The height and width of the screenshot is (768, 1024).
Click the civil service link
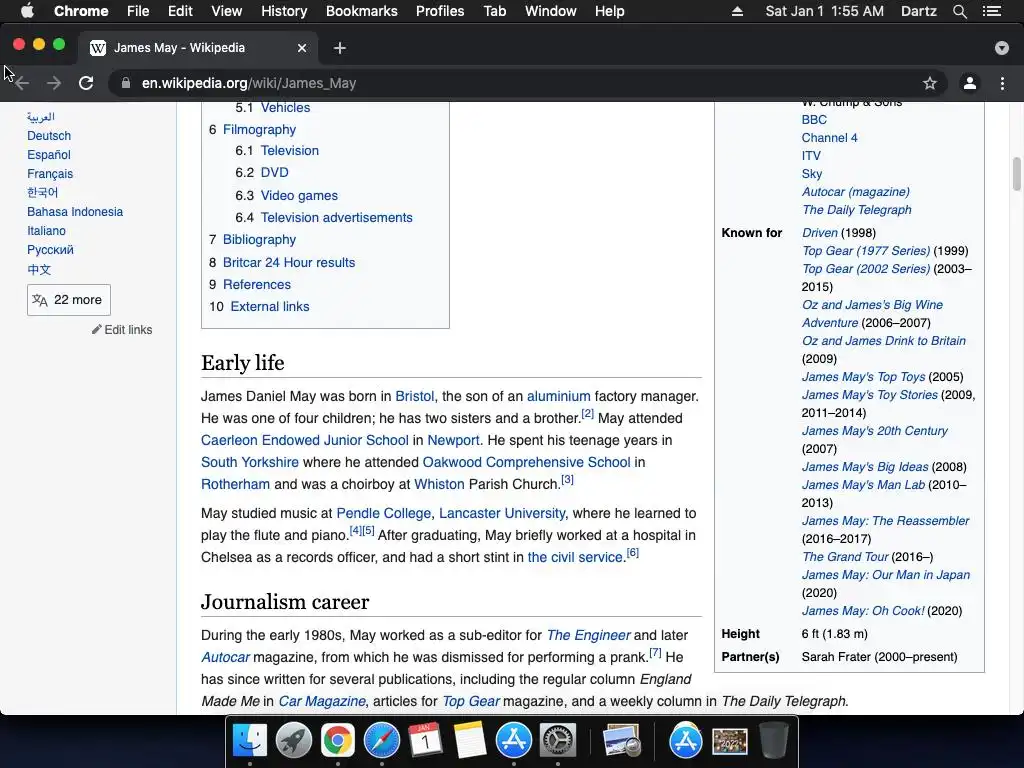tap(575, 557)
